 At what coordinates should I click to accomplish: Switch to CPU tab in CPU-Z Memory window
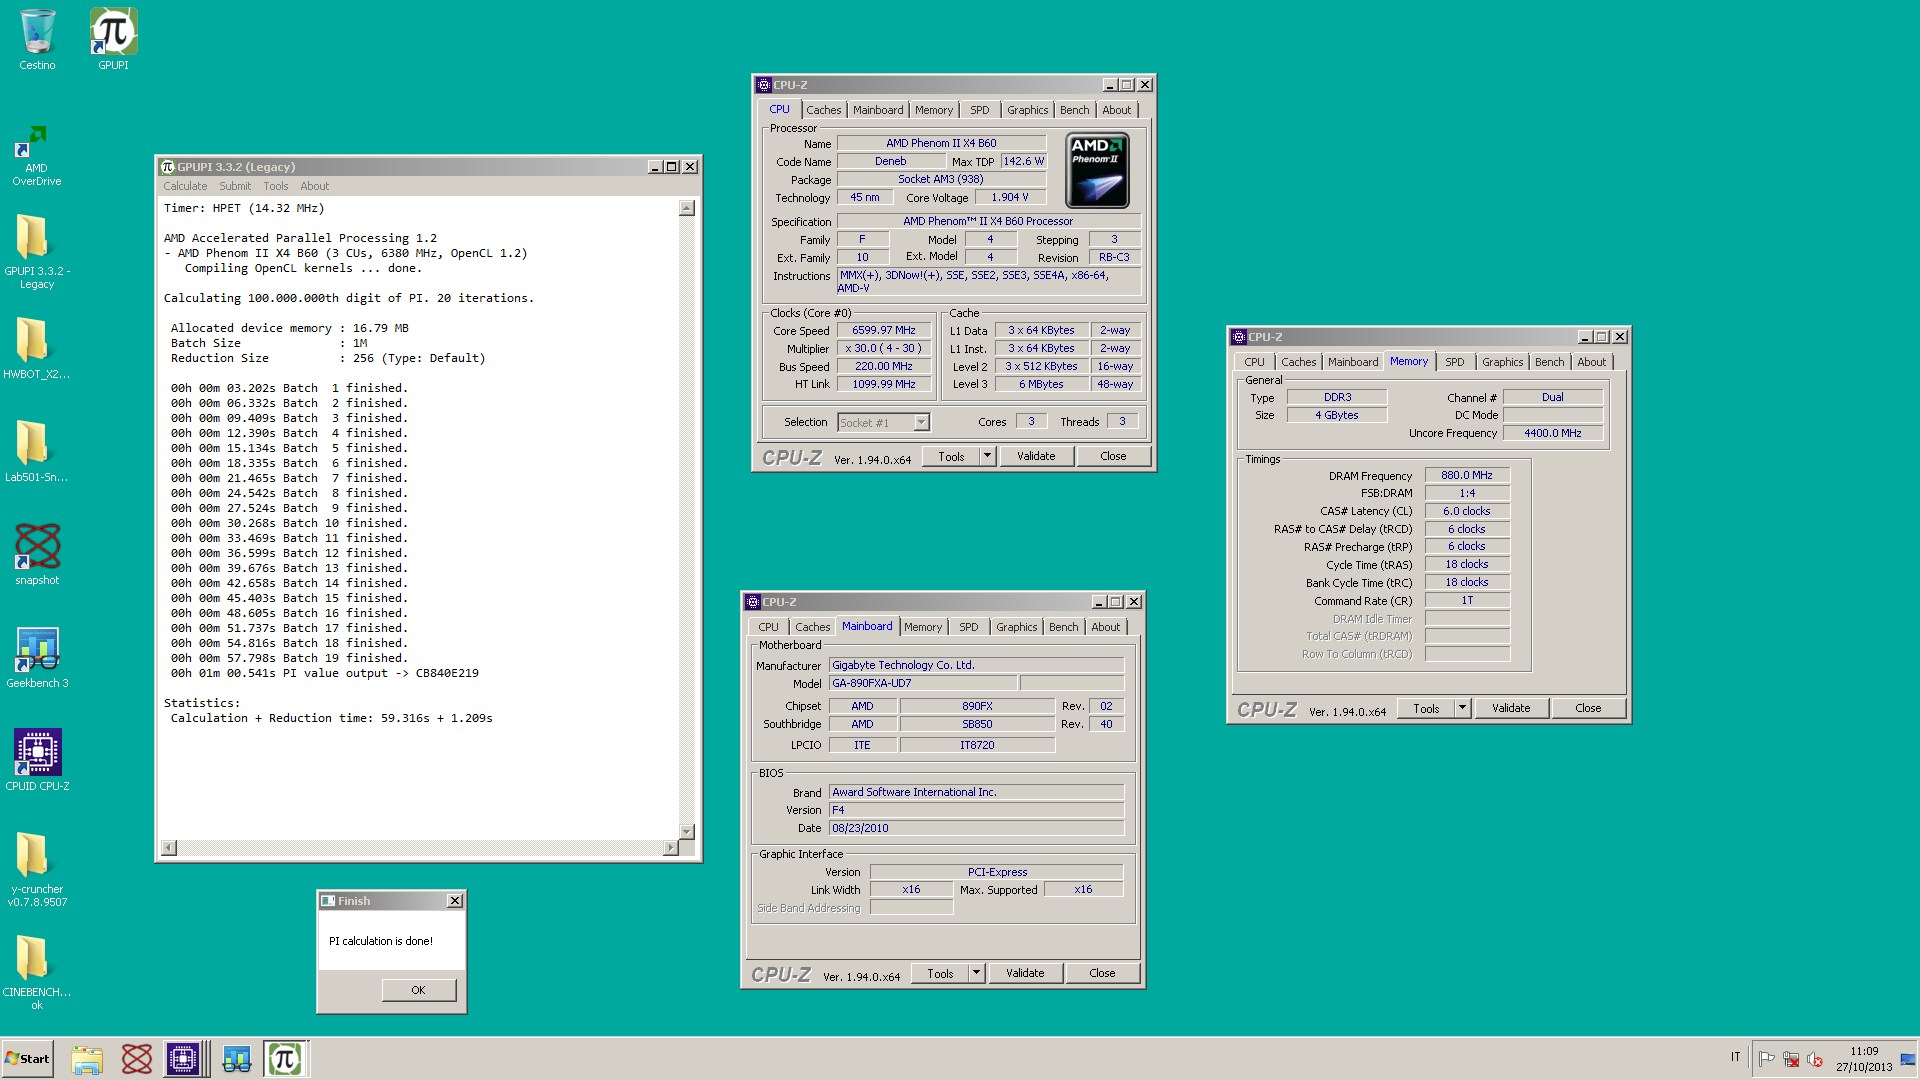pos(1255,362)
